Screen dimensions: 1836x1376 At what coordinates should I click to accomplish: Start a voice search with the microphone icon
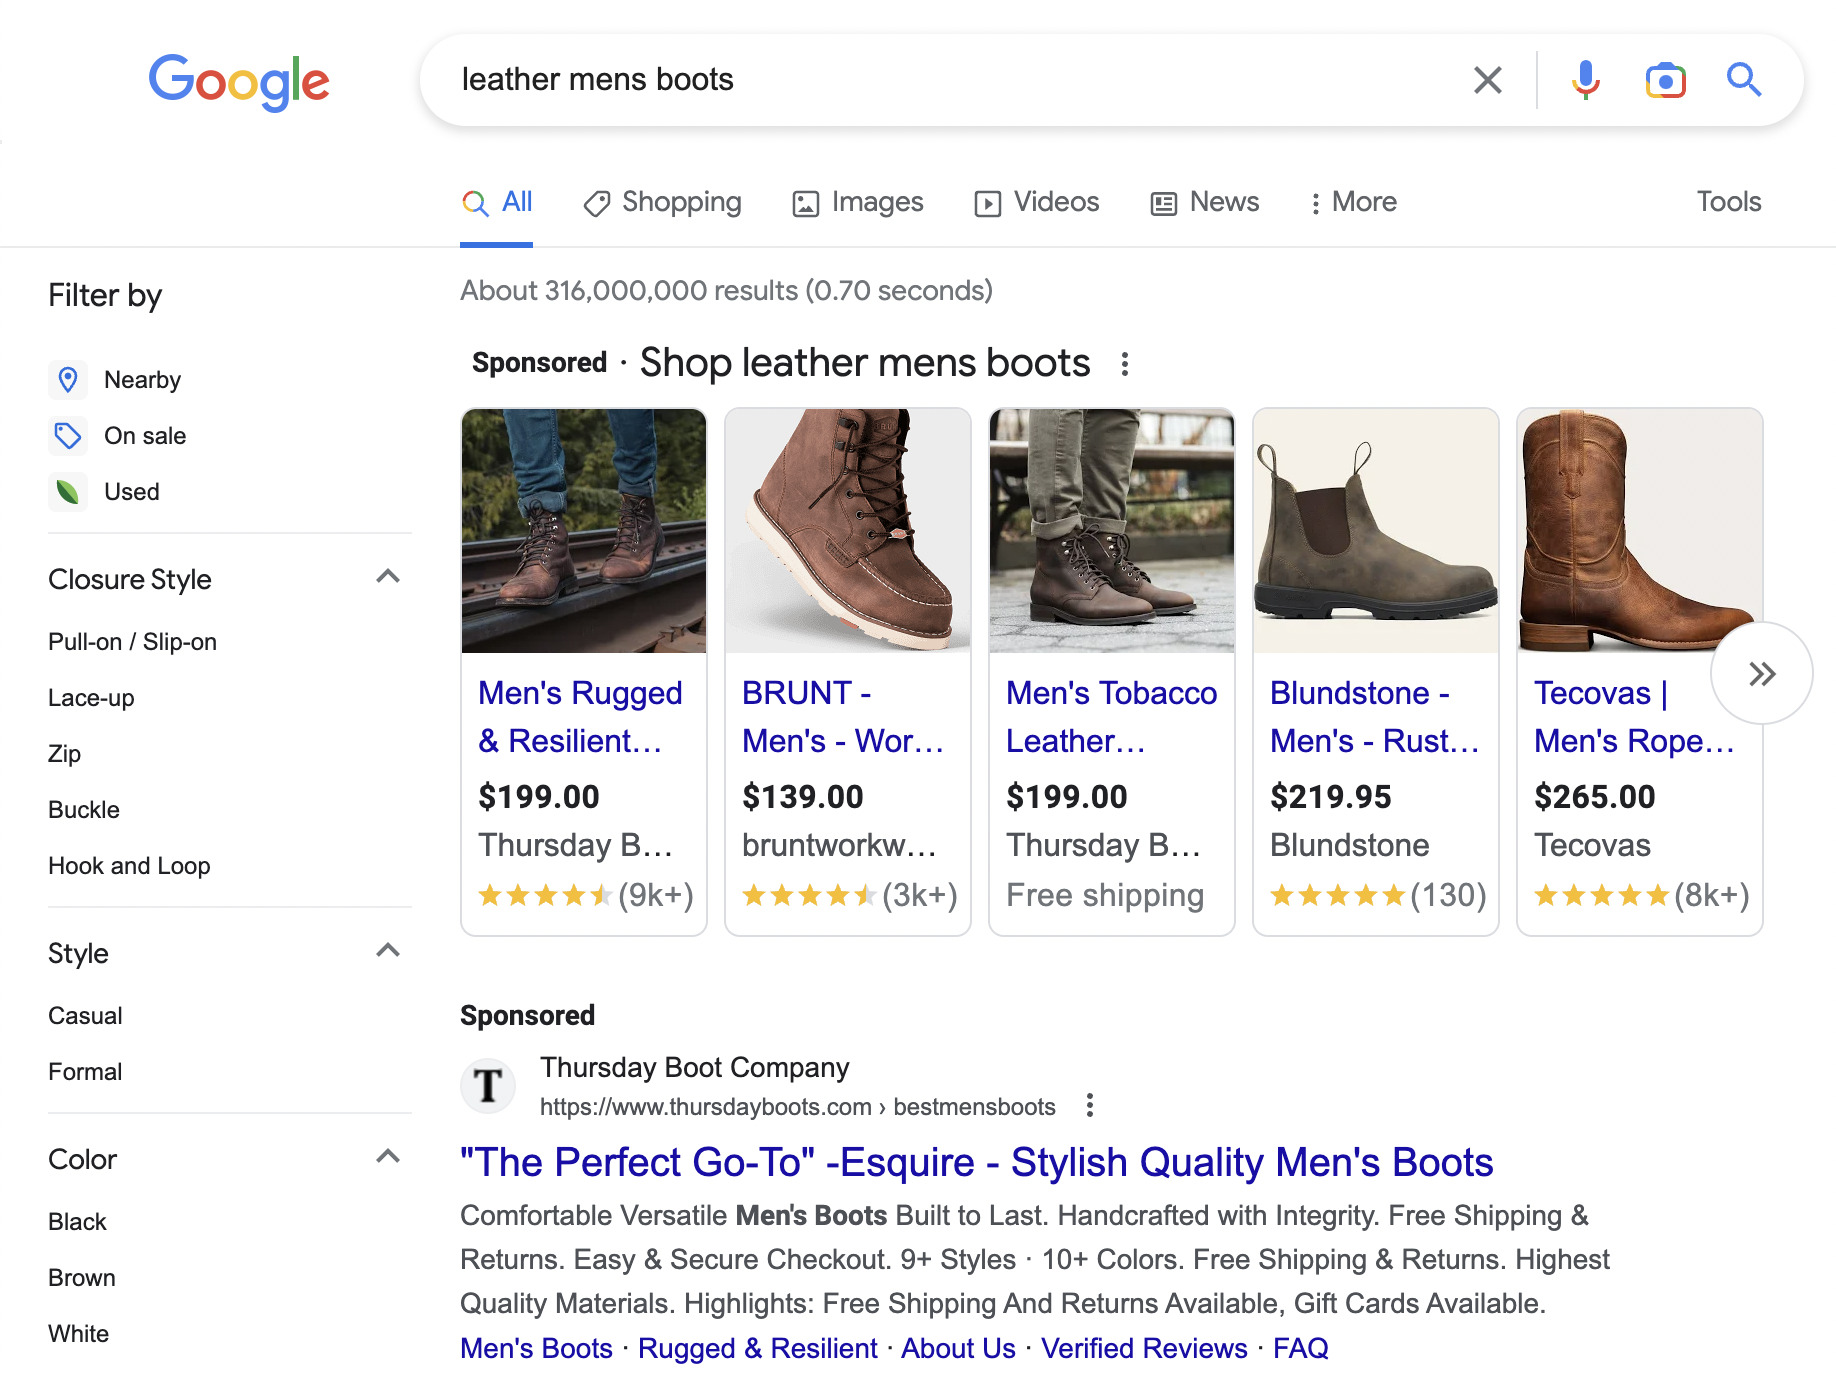point(1585,80)
